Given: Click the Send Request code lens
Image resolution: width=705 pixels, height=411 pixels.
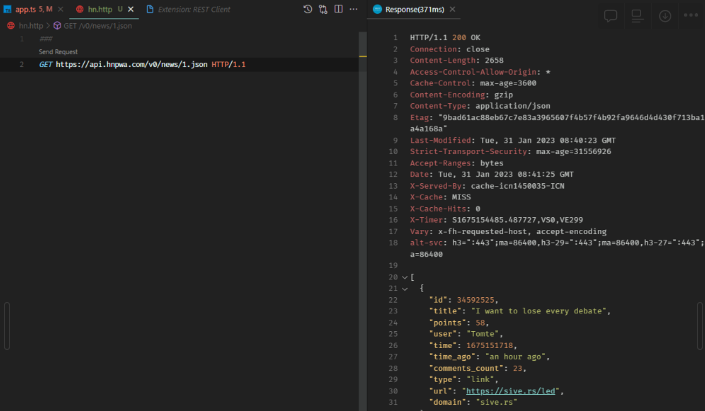Looking at the screenshot, I should [x=58, y=52].
